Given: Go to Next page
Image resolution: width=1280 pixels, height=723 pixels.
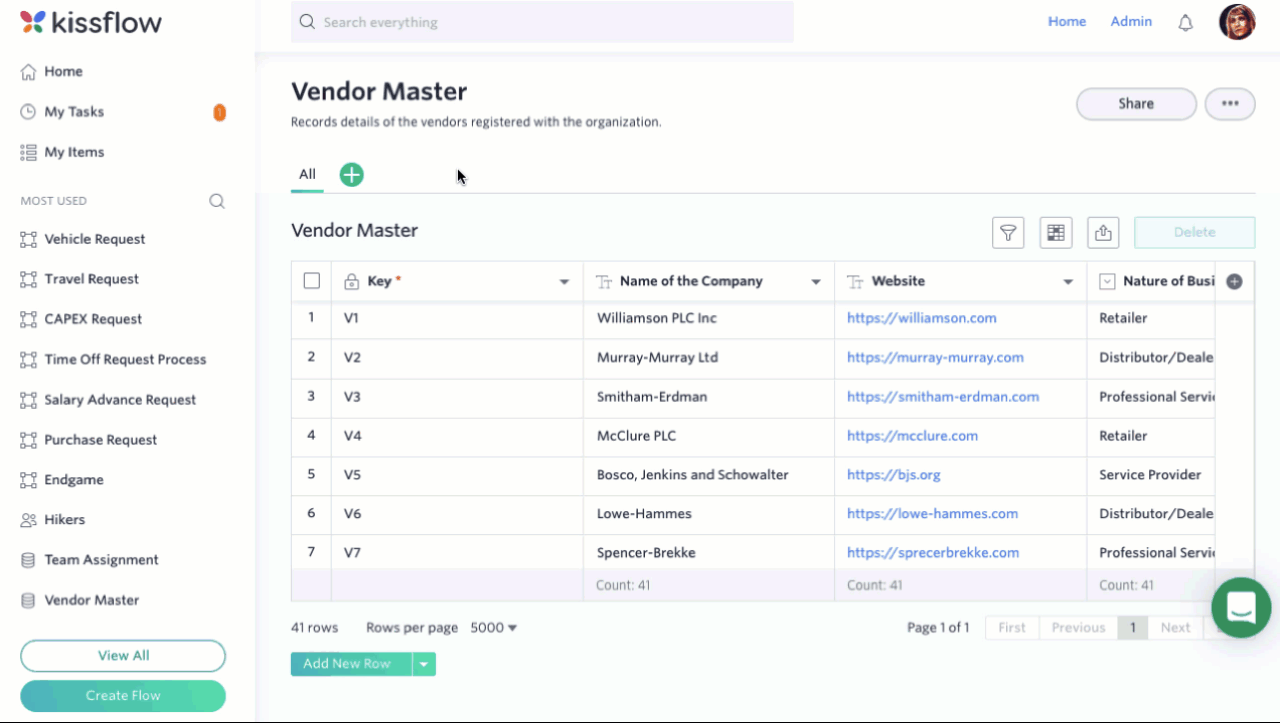Looking at the screenshot, I should coord(1175,628).
